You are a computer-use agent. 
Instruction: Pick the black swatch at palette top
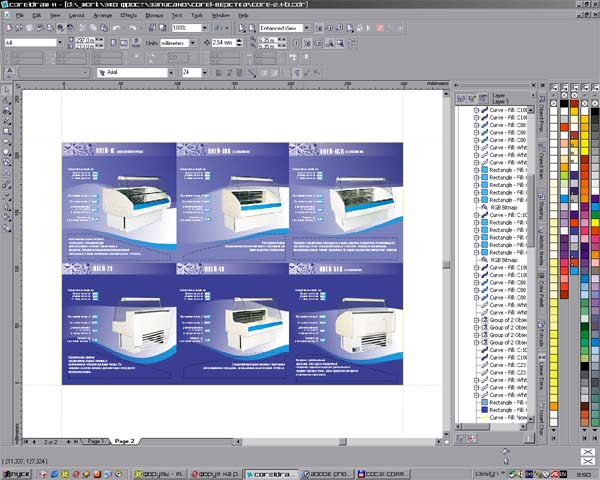click(564, 103)
